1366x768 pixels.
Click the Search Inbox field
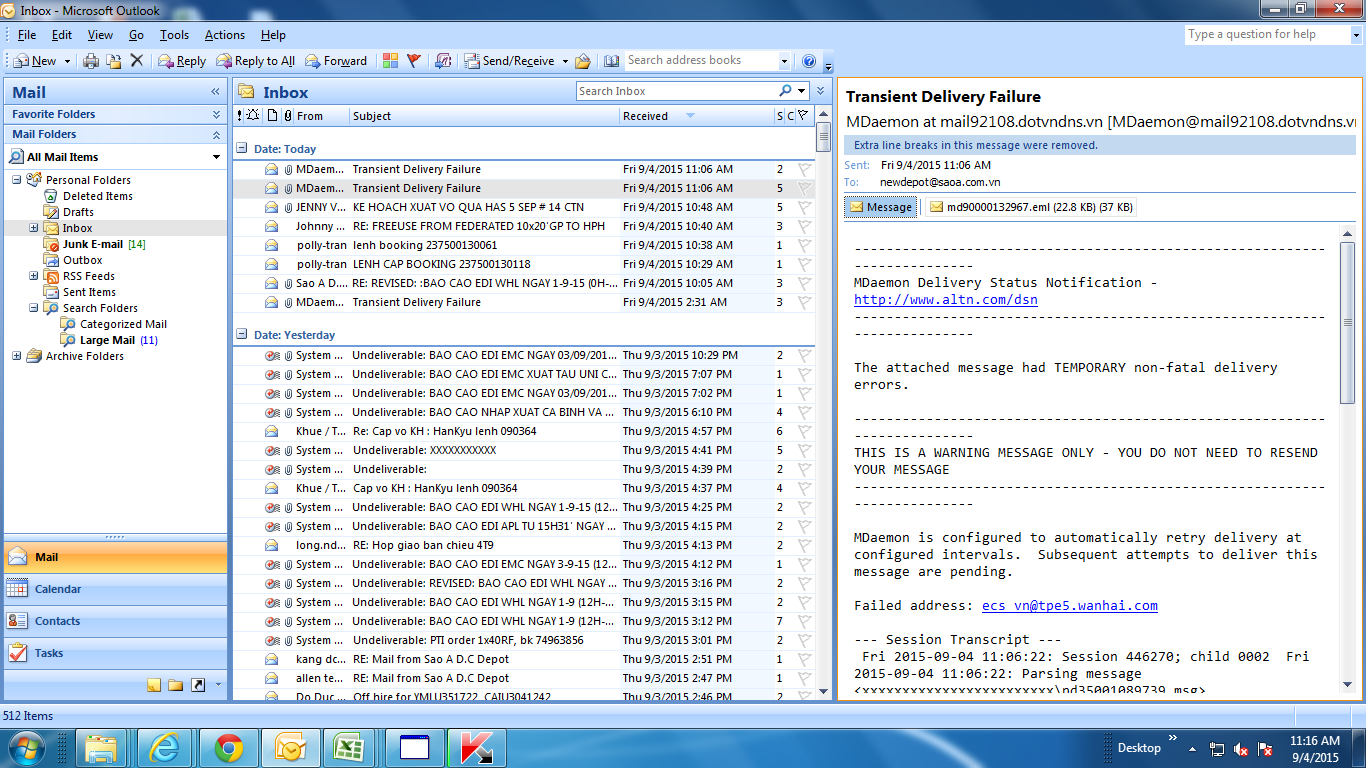click(677, 91)
